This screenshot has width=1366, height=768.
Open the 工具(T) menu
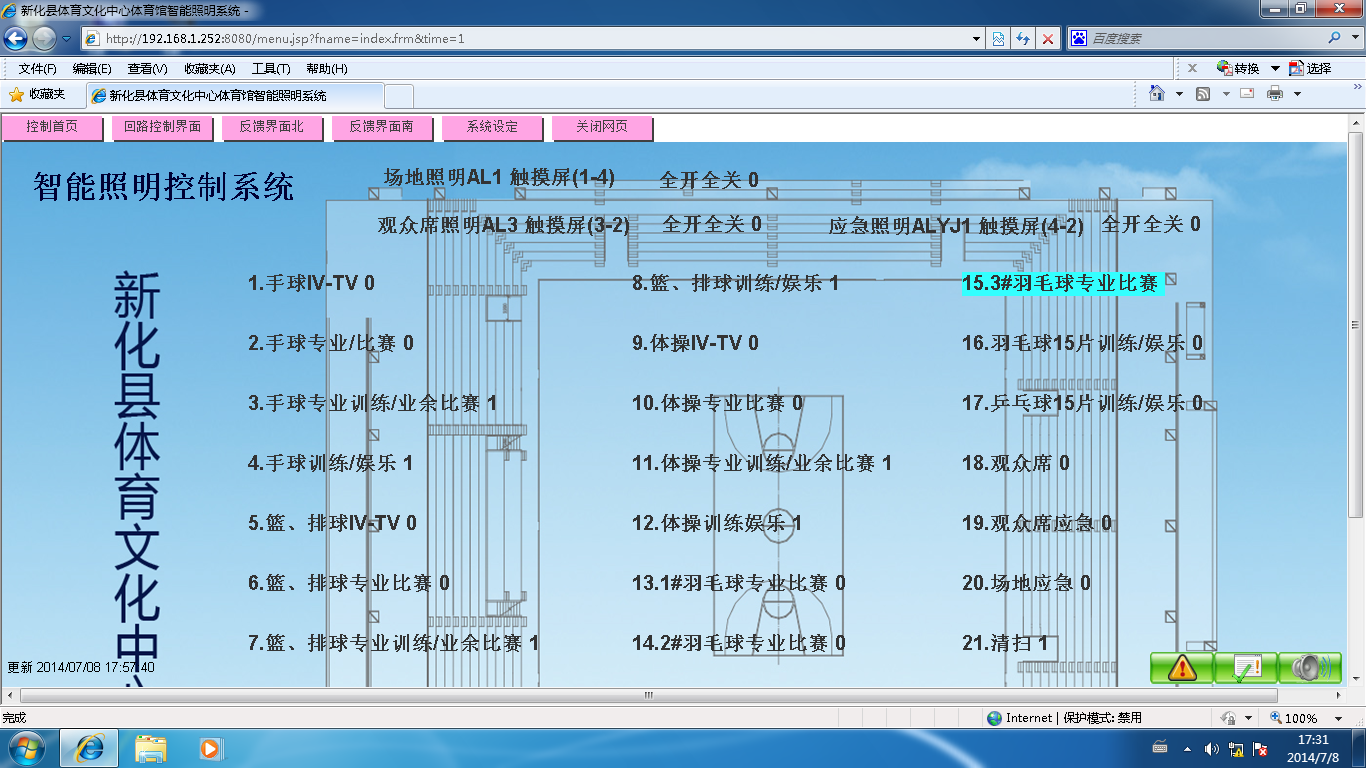270,68
